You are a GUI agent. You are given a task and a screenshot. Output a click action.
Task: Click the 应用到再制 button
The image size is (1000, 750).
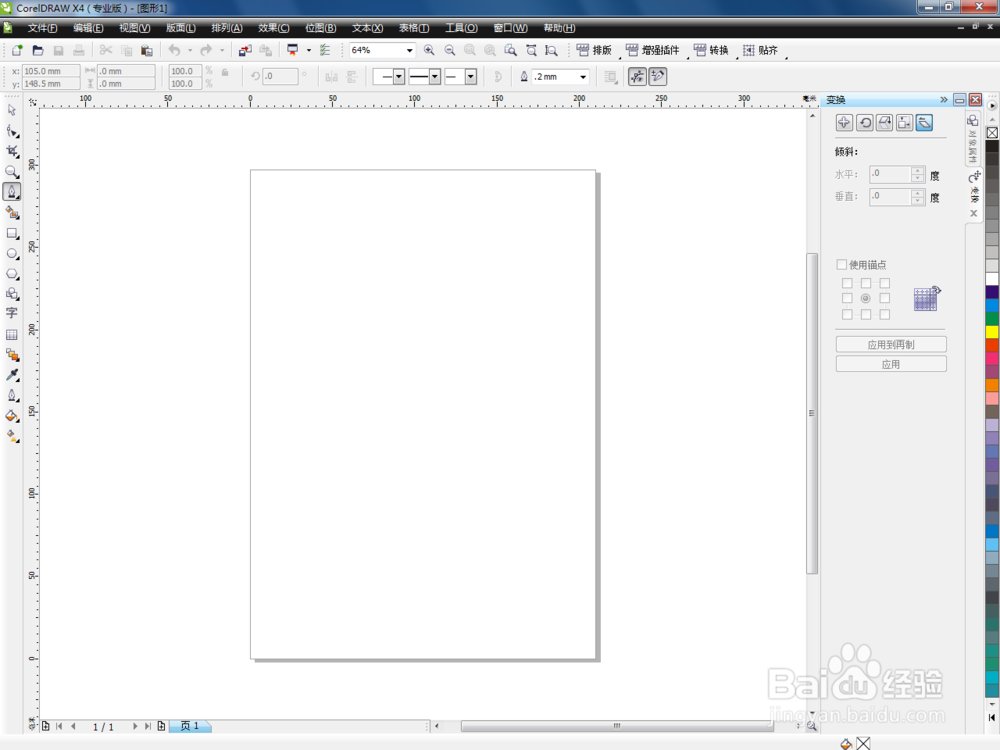point(891,344)
